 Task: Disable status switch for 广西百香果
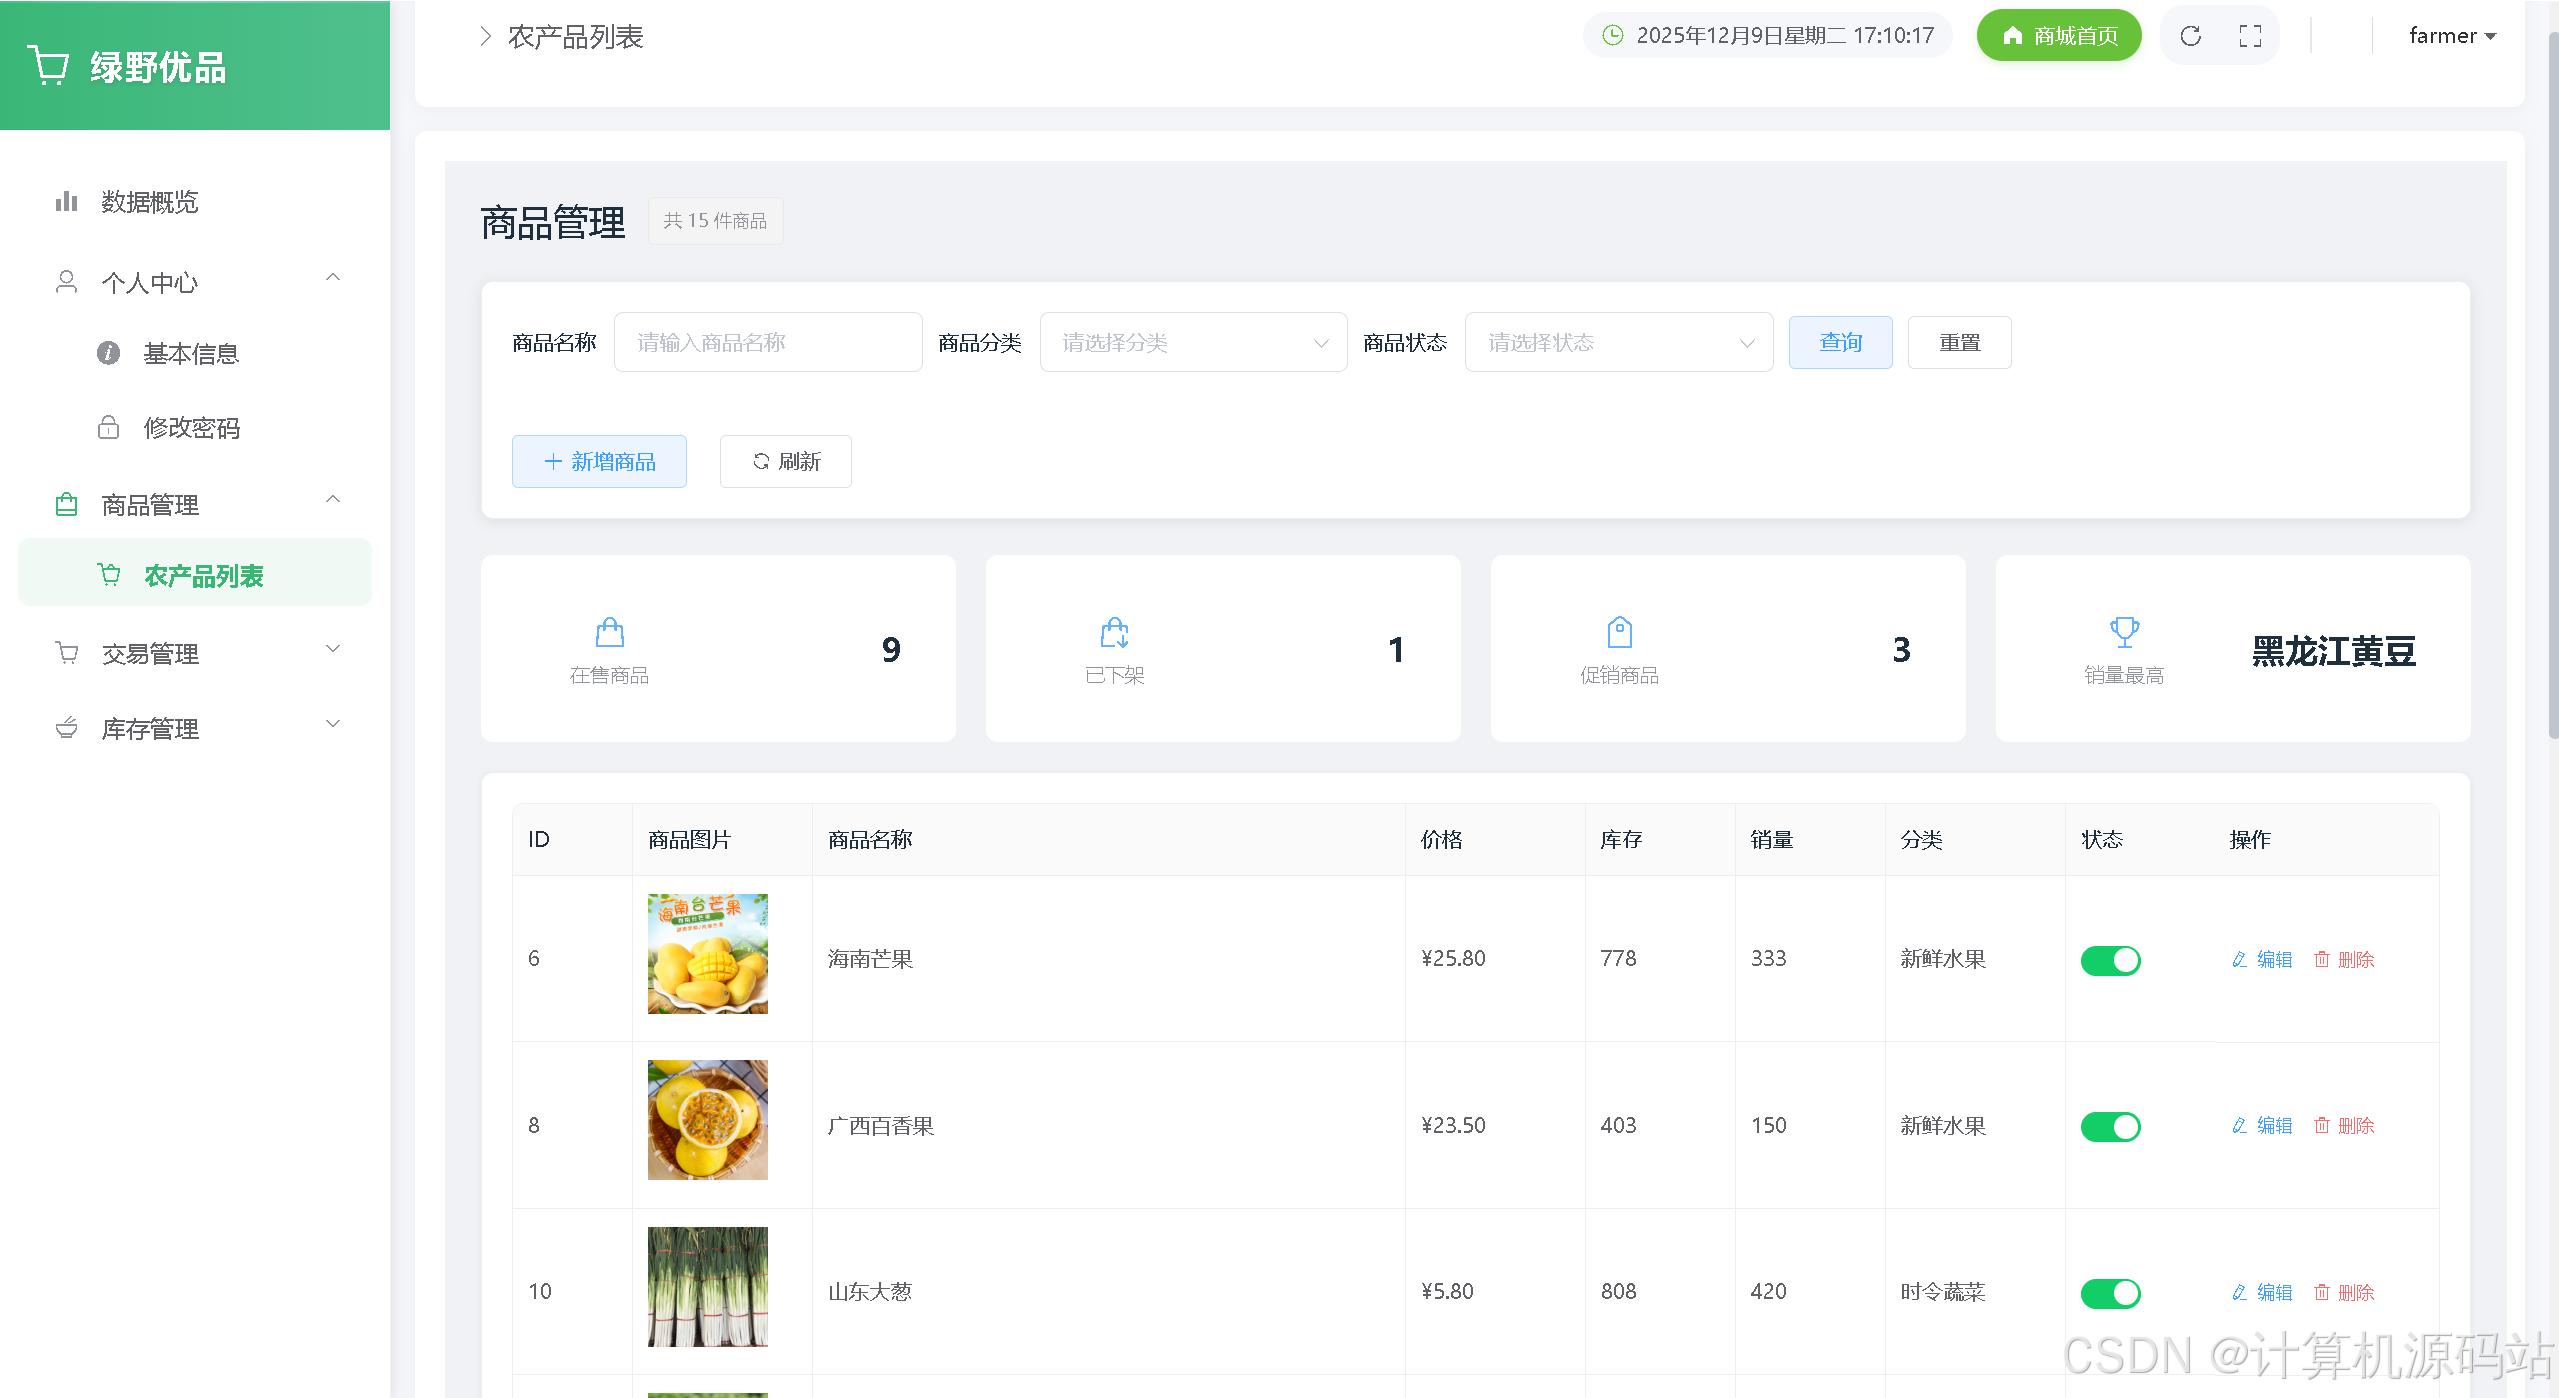tap(2110, 1127)
